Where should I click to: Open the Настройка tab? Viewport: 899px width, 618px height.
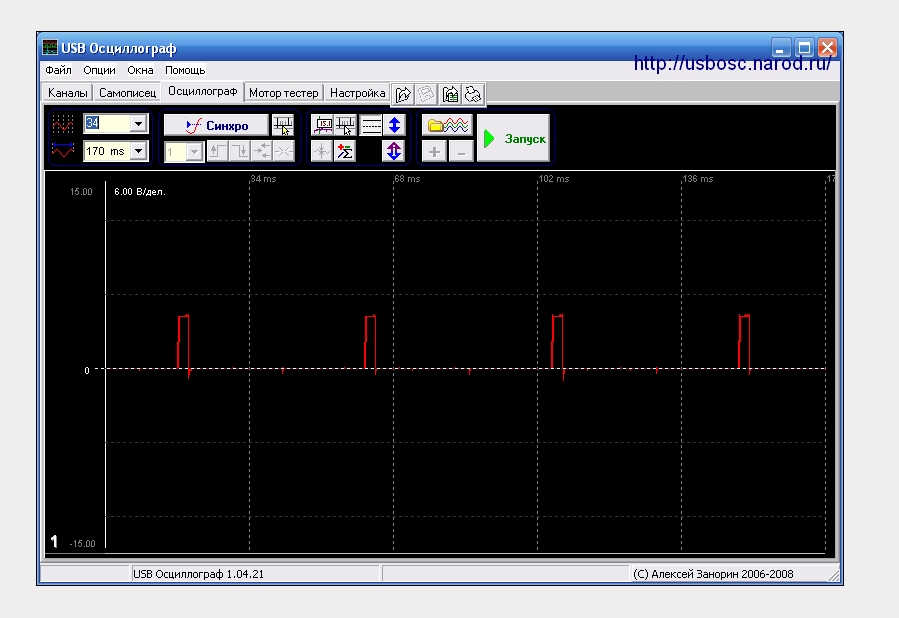(357, 93)
